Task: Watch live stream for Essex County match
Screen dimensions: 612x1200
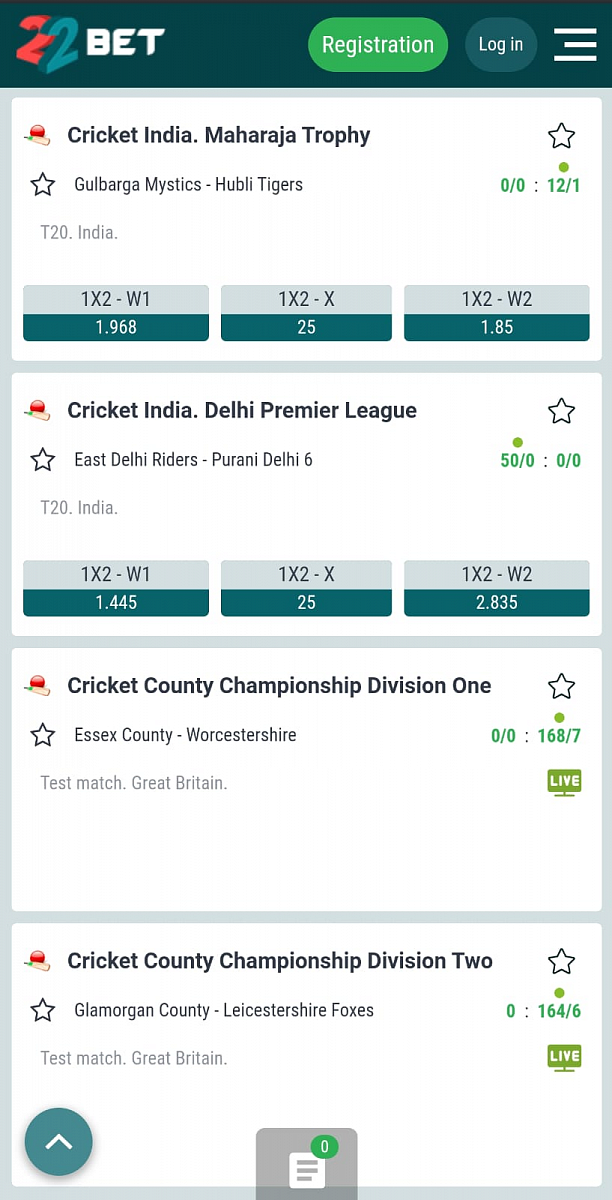Action: (x=564, y=782)
